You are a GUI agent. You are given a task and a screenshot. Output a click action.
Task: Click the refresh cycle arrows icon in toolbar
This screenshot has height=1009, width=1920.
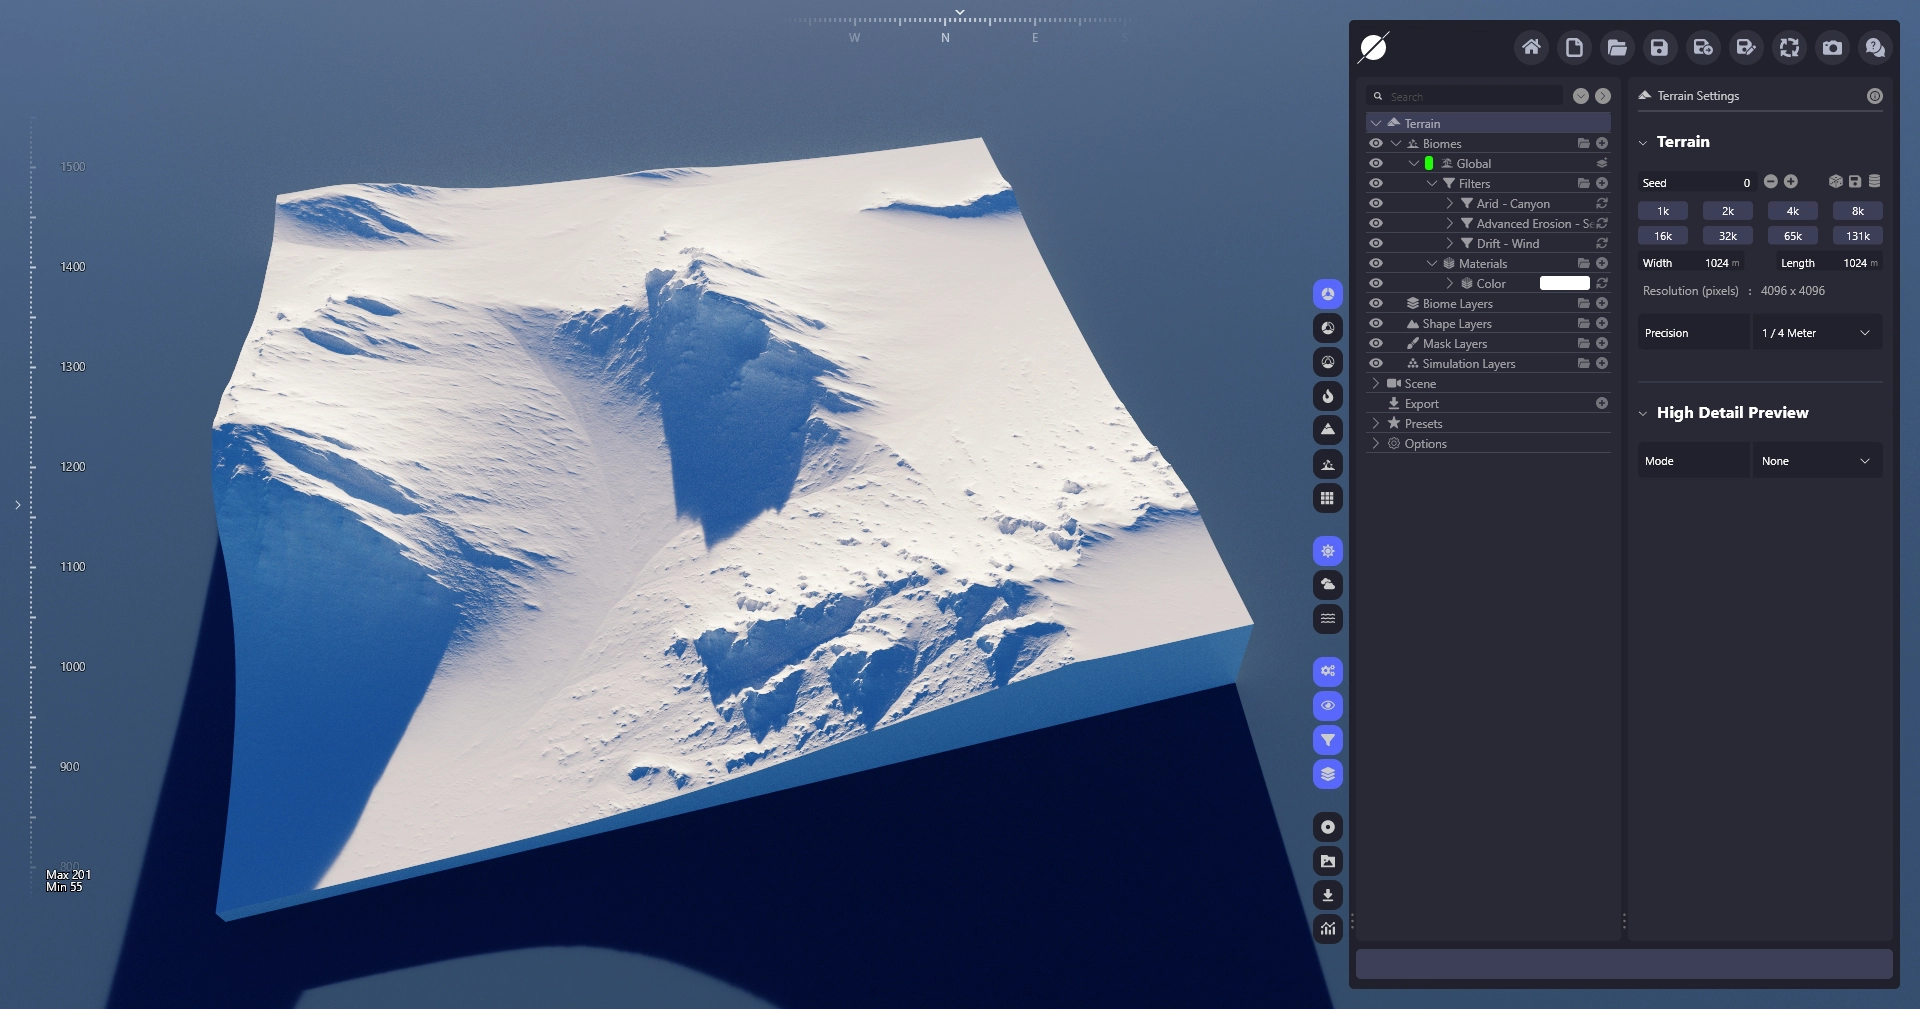click(1789, 47)
